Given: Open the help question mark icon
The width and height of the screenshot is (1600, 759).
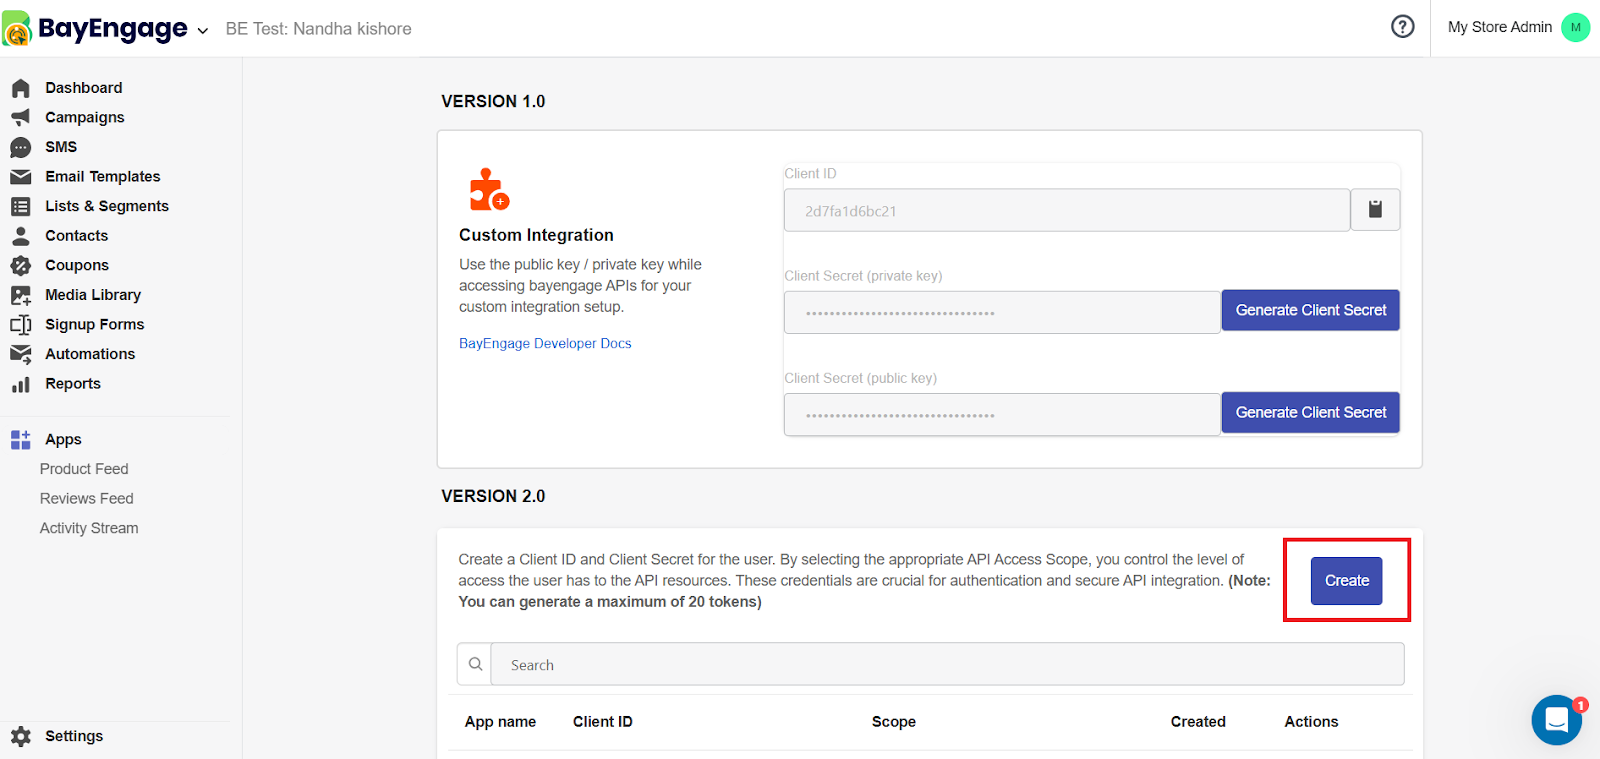Looking at the screenshot, I should 1403,27.
